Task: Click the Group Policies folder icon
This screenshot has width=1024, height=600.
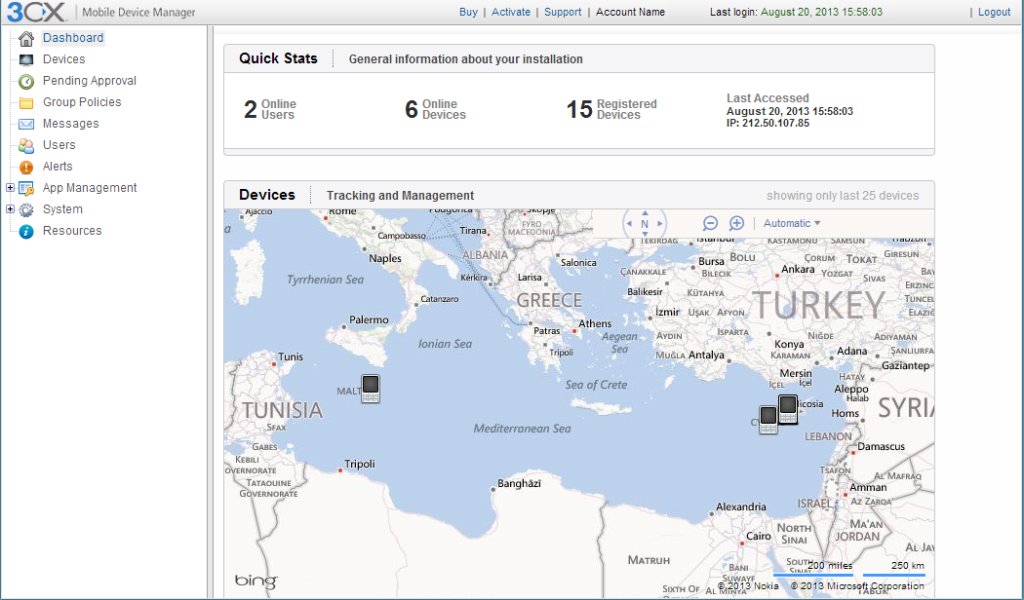Action: [26, 103]
